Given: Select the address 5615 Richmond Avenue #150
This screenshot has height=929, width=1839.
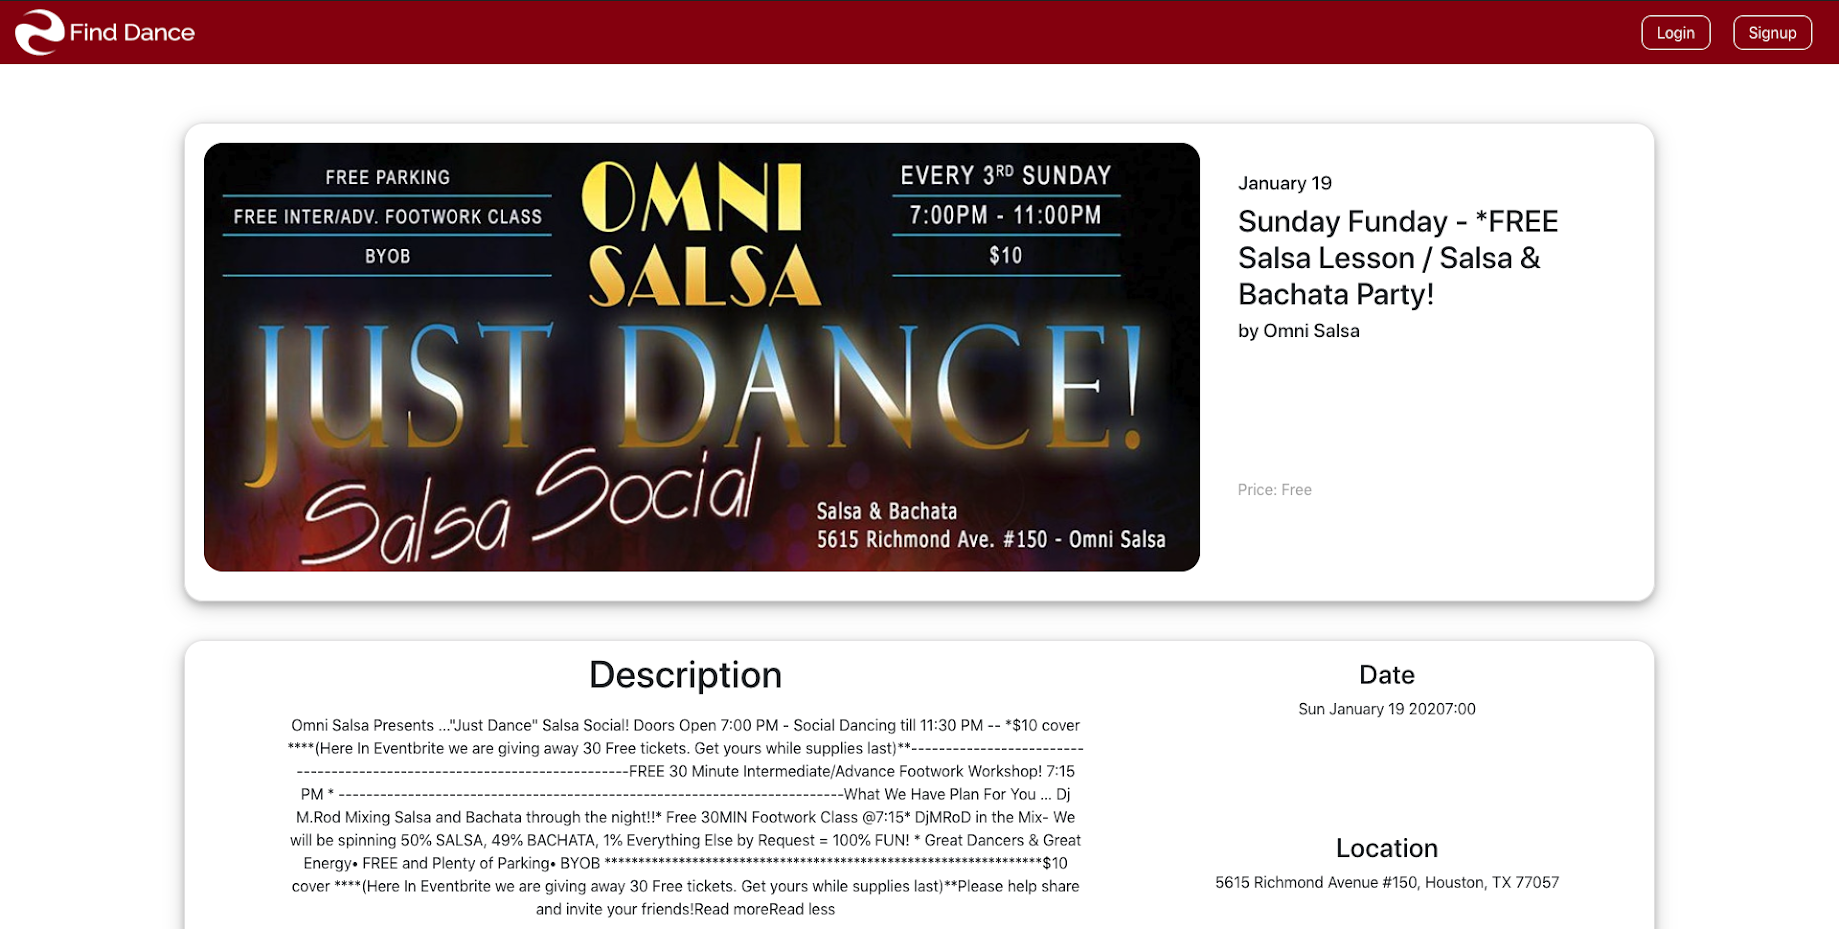Looking at the screenshot, I should (x=1386, y=882).
